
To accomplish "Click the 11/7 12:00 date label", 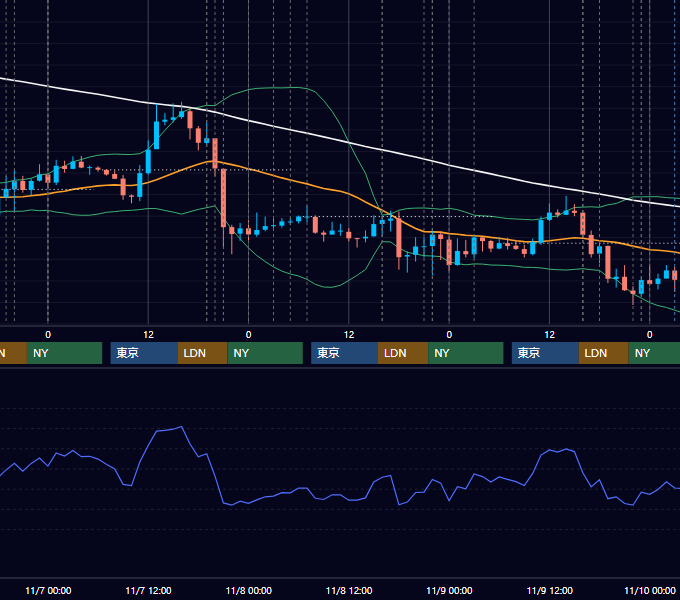I will pos(148,590).
